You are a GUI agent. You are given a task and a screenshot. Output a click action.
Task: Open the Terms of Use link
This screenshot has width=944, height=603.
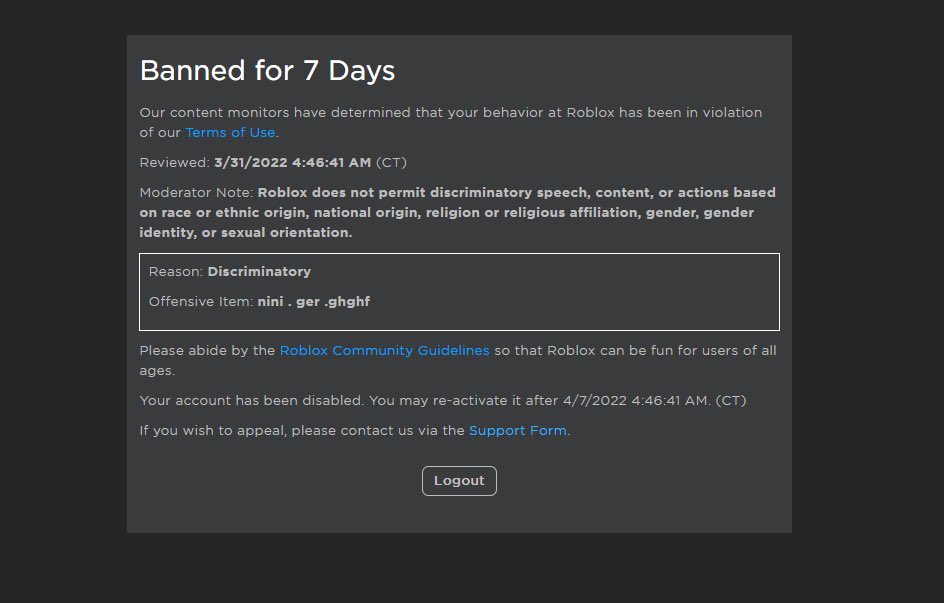tap(230, 132)
